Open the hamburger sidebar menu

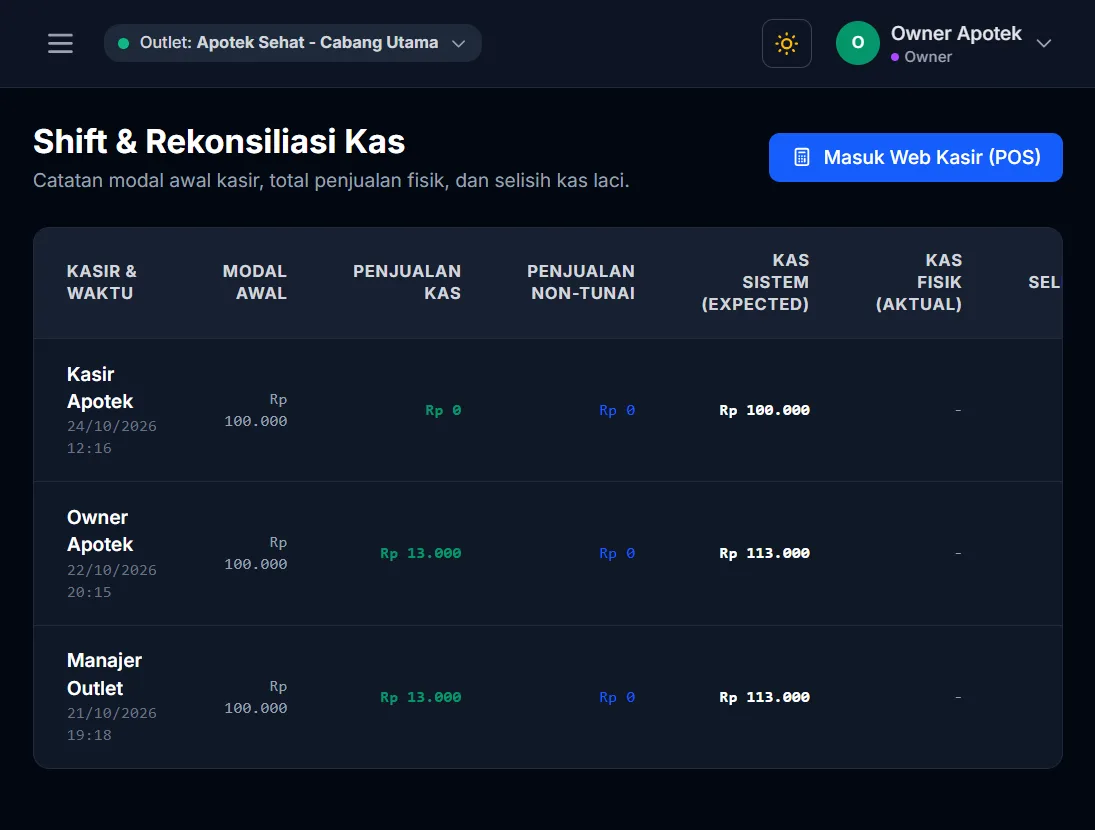point(60,43)
